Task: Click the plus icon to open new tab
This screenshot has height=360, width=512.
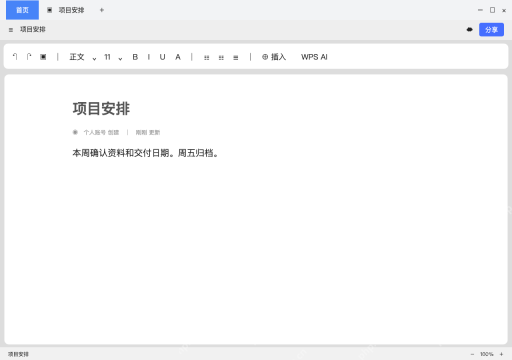Action: point(102,10)
